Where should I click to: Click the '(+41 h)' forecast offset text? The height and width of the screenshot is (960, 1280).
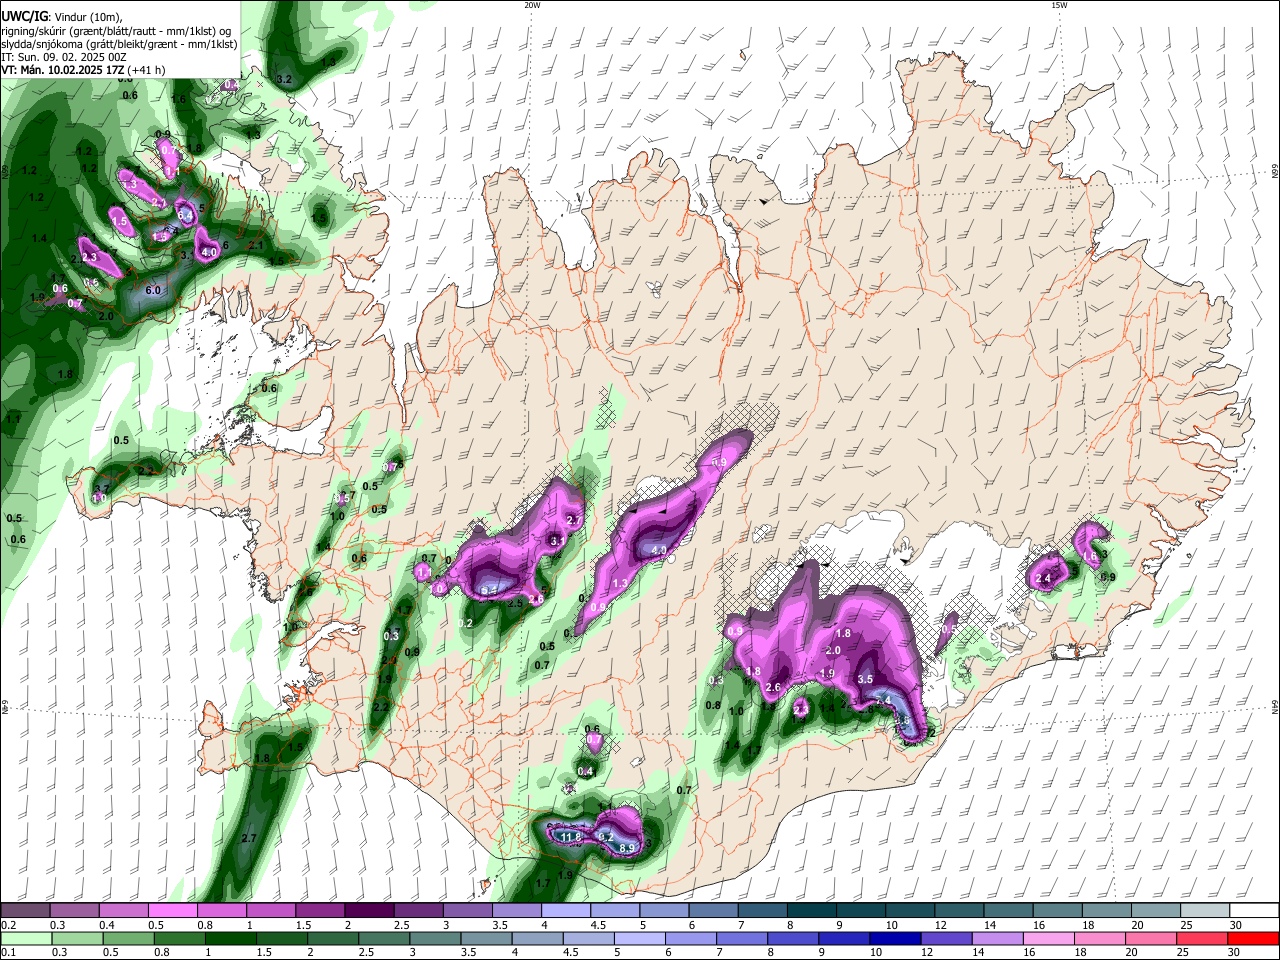pos(147,70)
